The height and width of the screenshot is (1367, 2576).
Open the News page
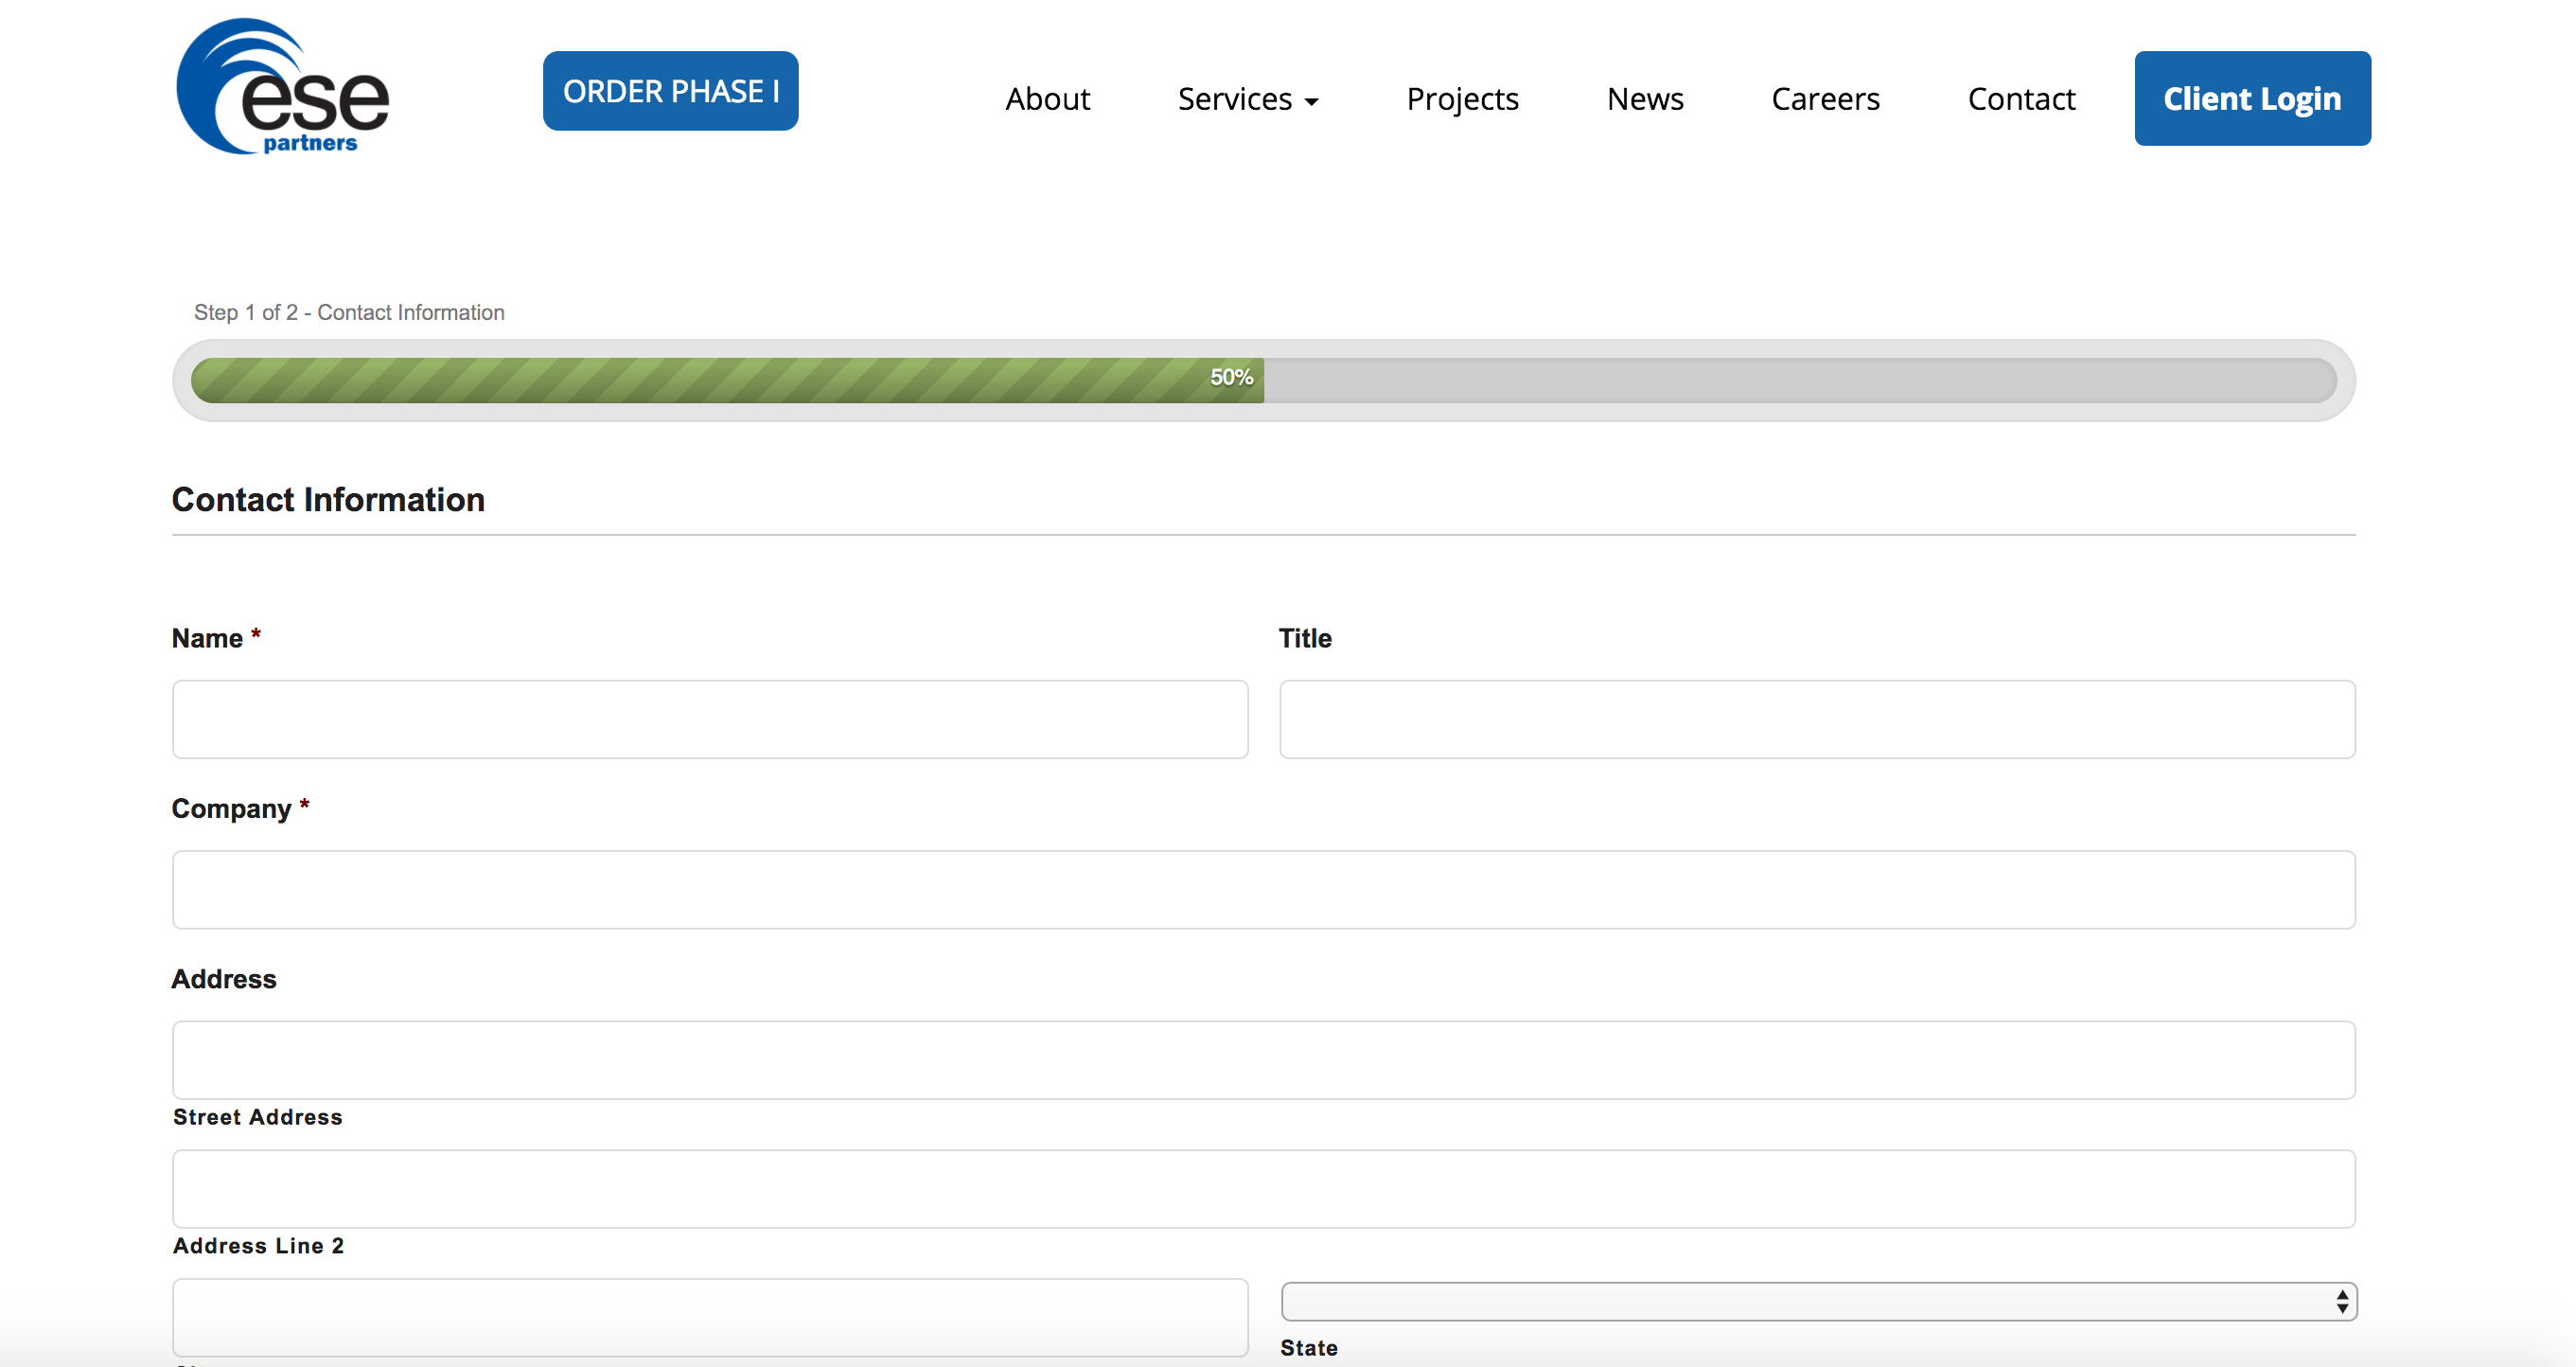pos(1645,99)
